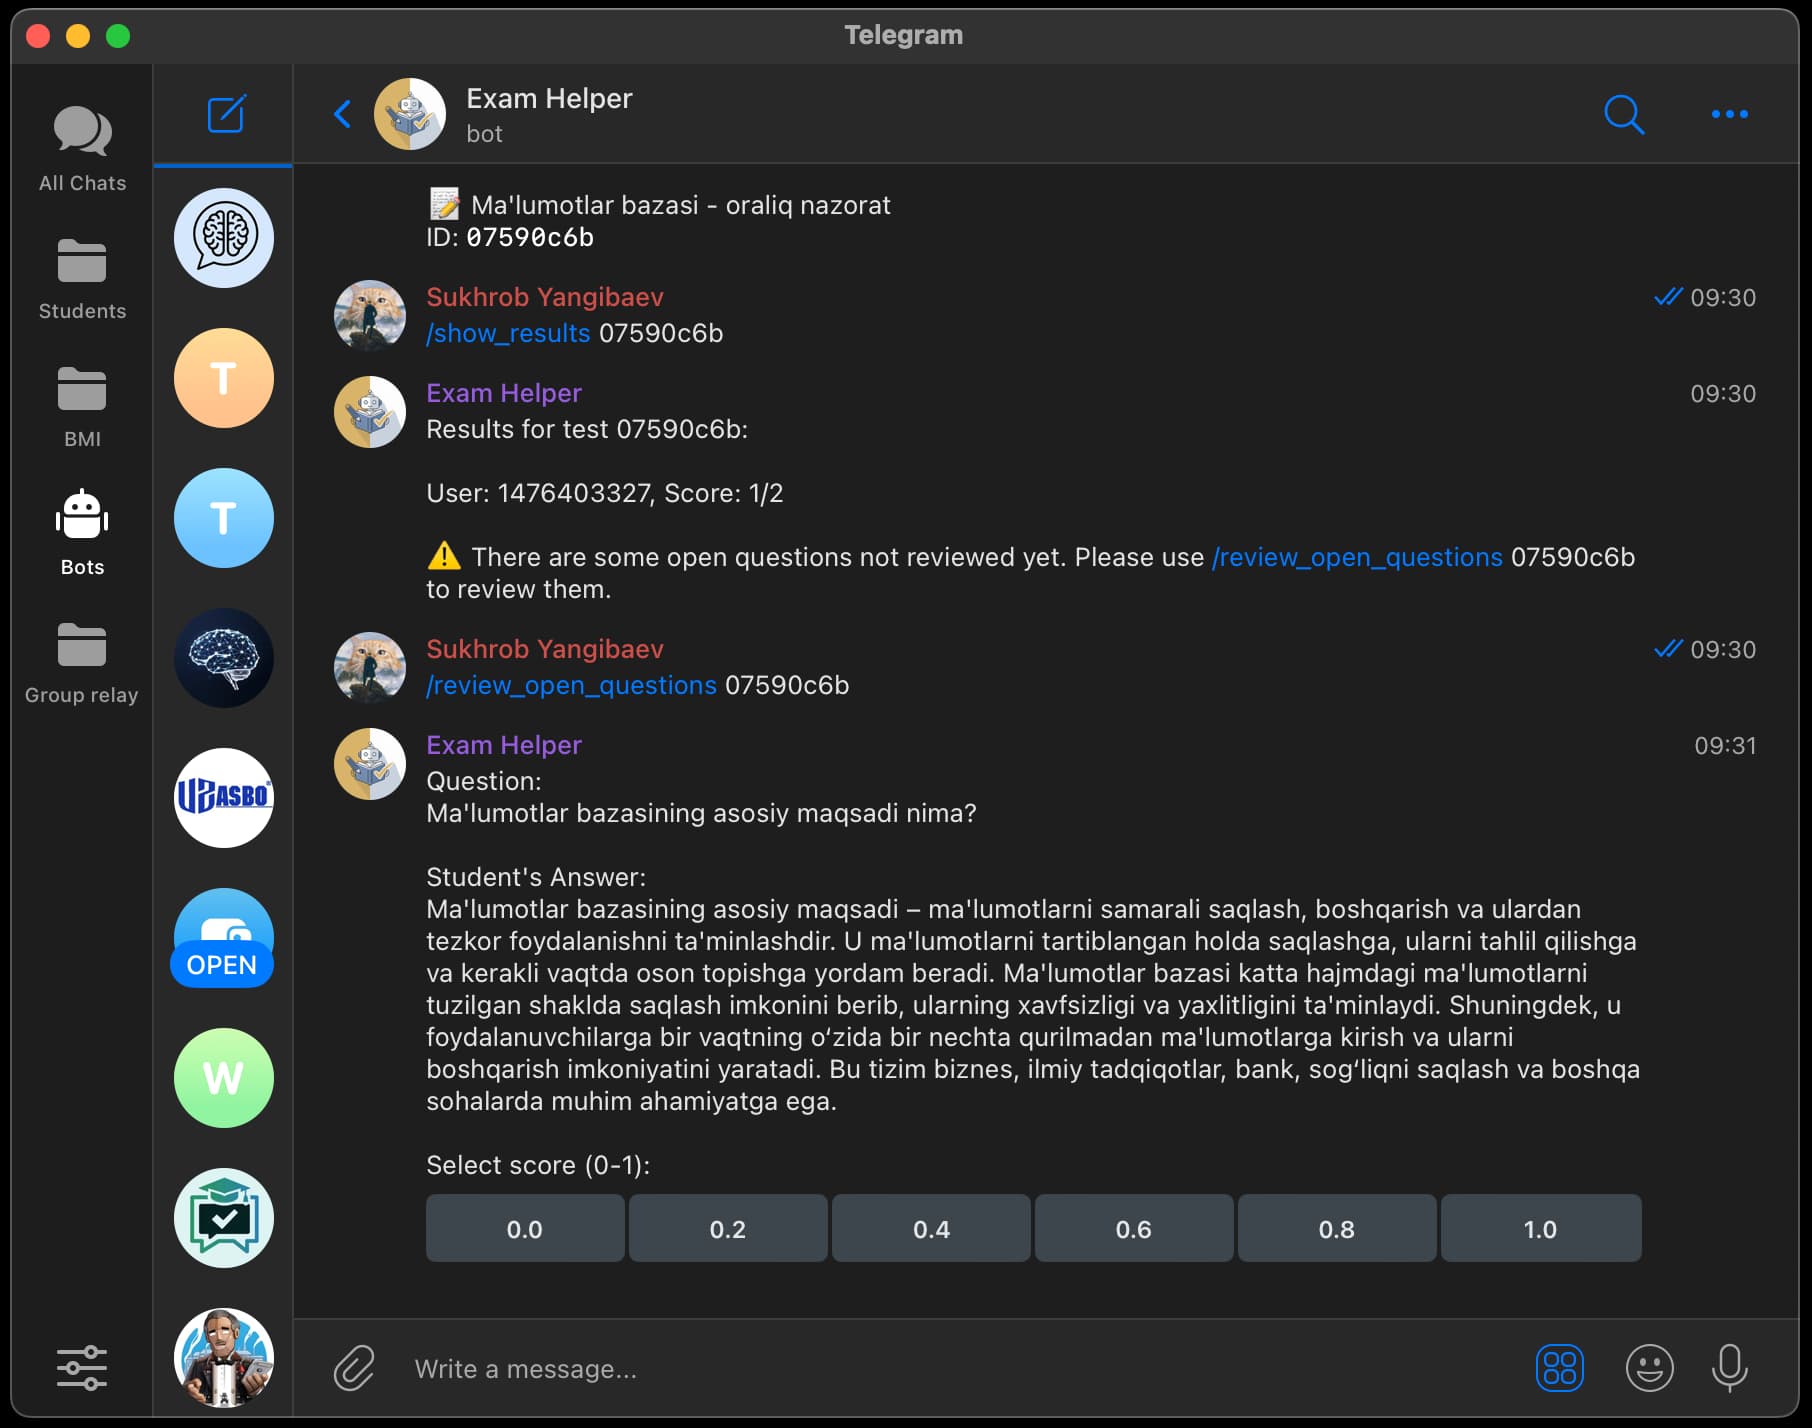Click Exam Helper sender name at 09:31
The image size is (1812, 1428).
point(504,745)
